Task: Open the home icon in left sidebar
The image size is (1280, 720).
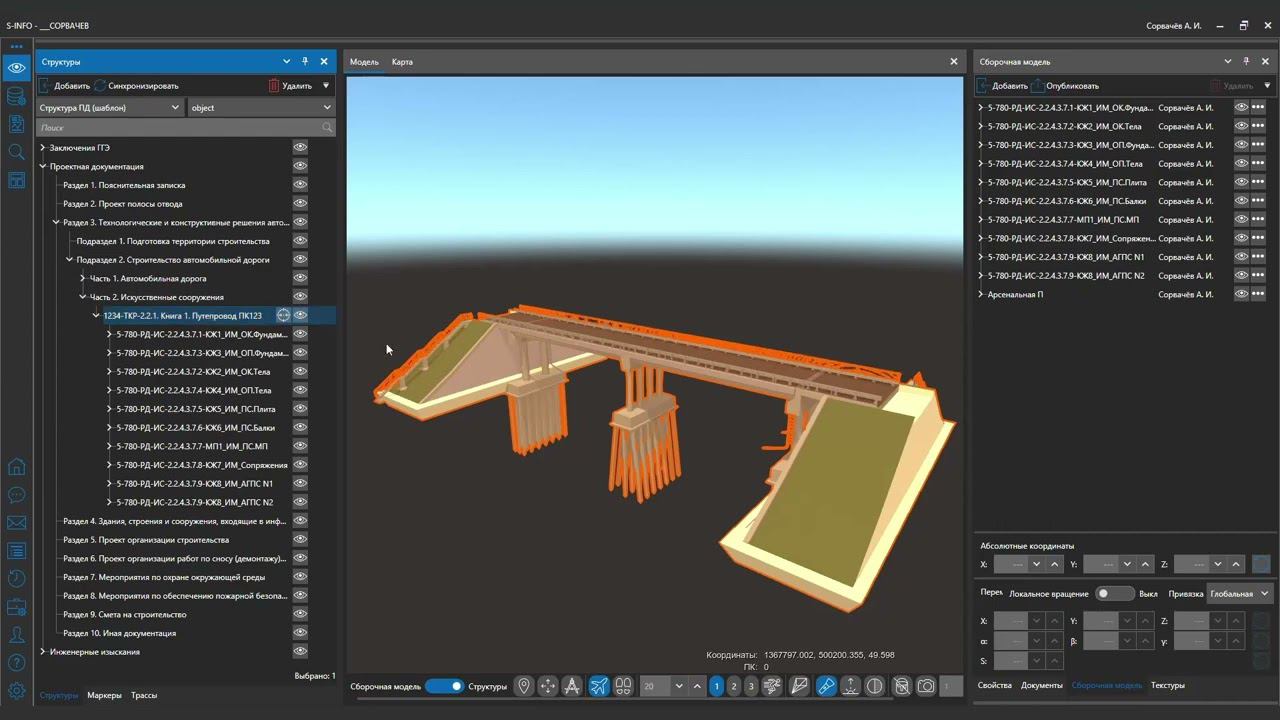Action: [x=16, y=467]
